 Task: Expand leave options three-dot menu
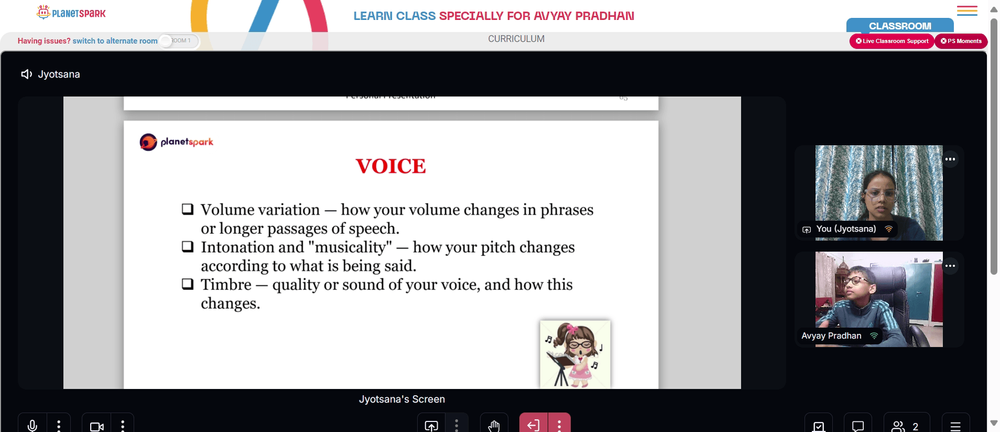559,424
